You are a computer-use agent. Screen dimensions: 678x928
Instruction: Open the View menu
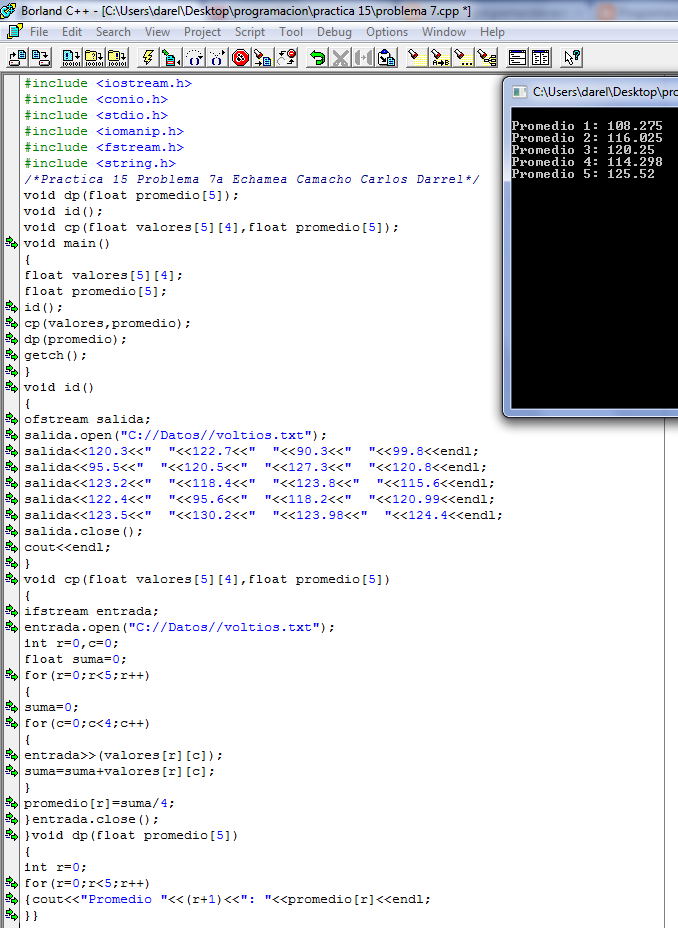(157, 32)
